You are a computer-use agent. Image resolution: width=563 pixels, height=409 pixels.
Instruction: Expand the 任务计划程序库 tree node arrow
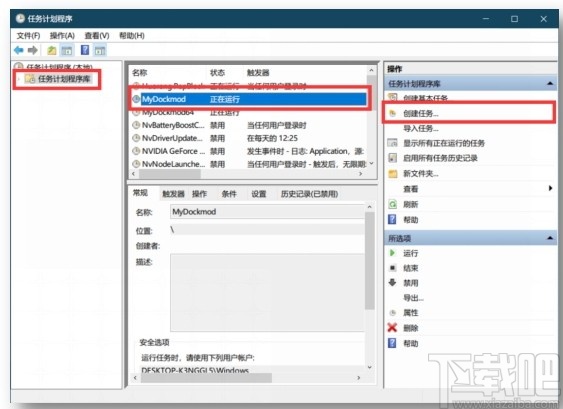click(x=18, y=79)
